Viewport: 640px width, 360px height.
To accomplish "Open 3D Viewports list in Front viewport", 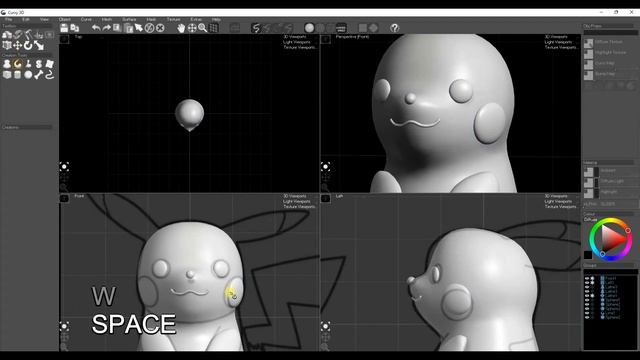I will [x=295, y=196].
